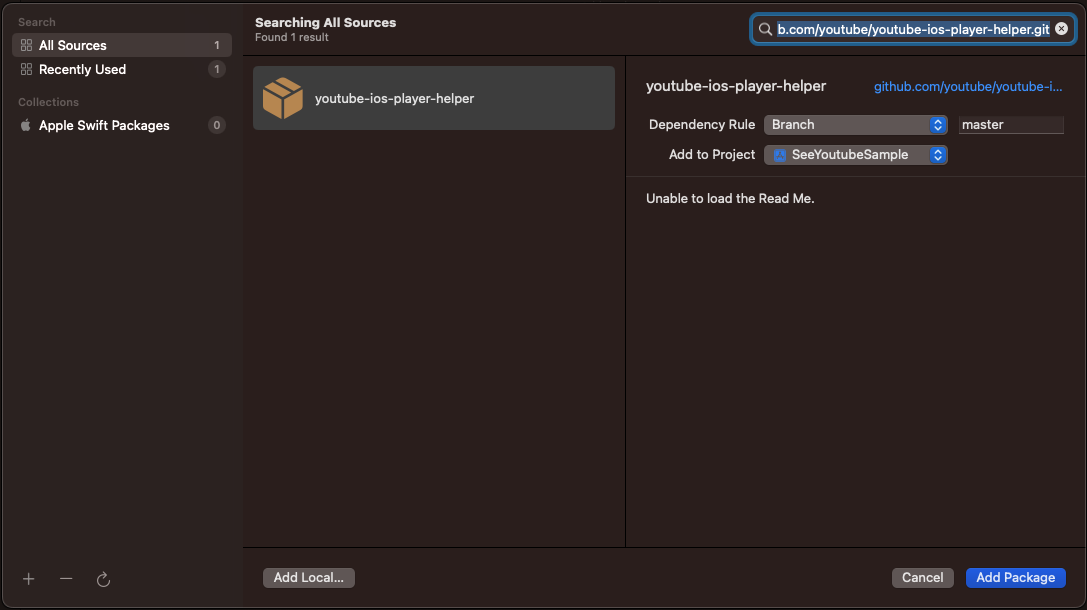
Task: Select Recently Used in the sidebar
Action: coord(122,69)
